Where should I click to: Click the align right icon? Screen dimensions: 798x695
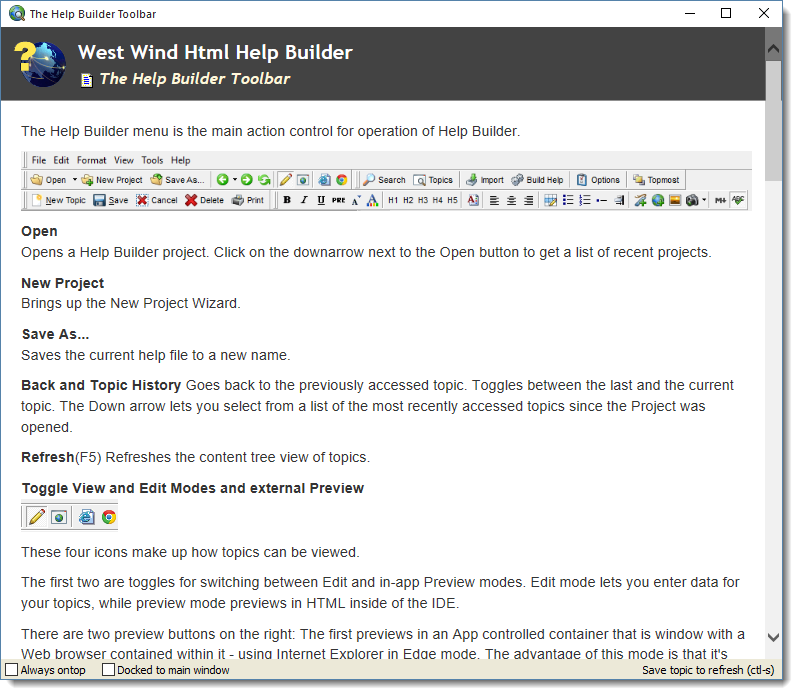pos(529,200)
